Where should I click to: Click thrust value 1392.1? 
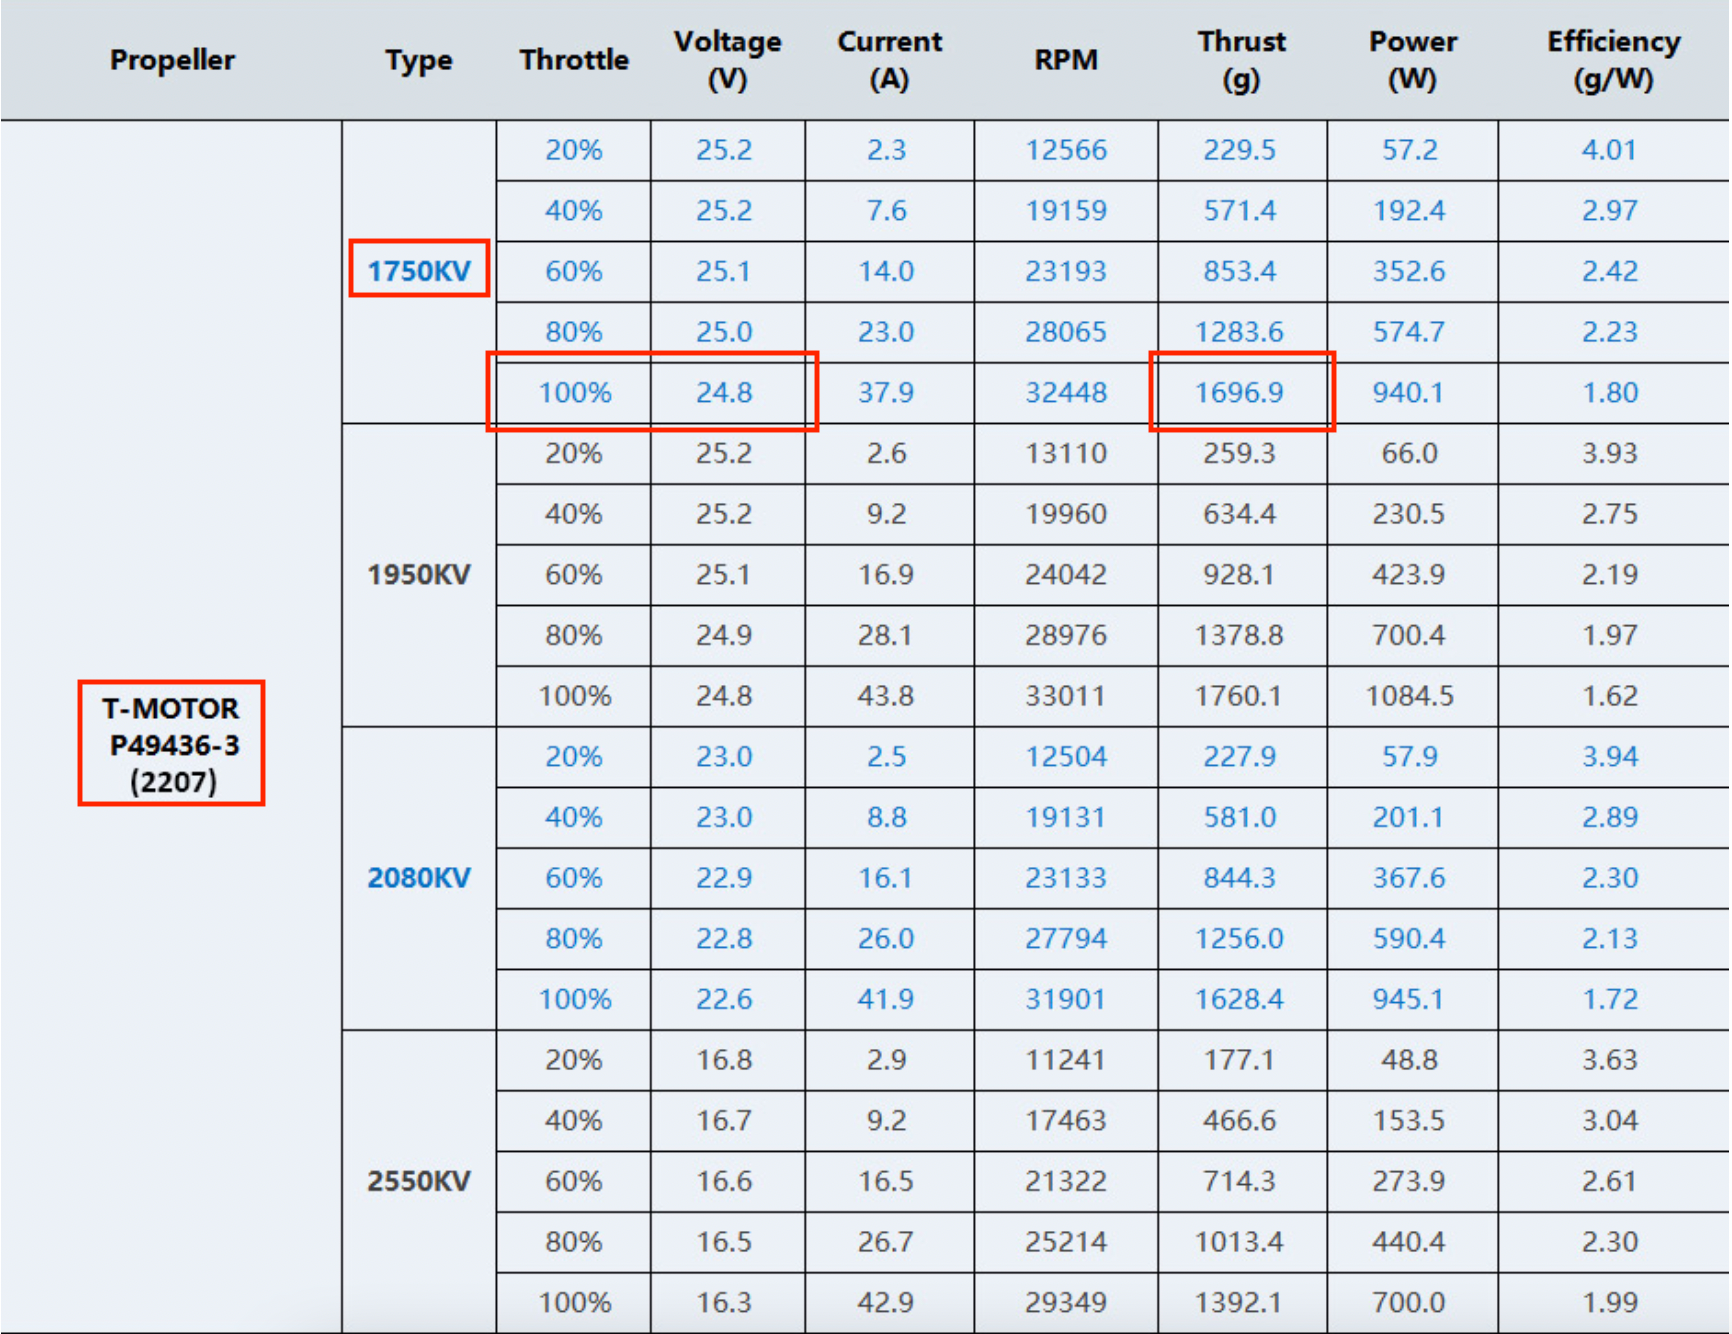click(x=1239, y=1302)
